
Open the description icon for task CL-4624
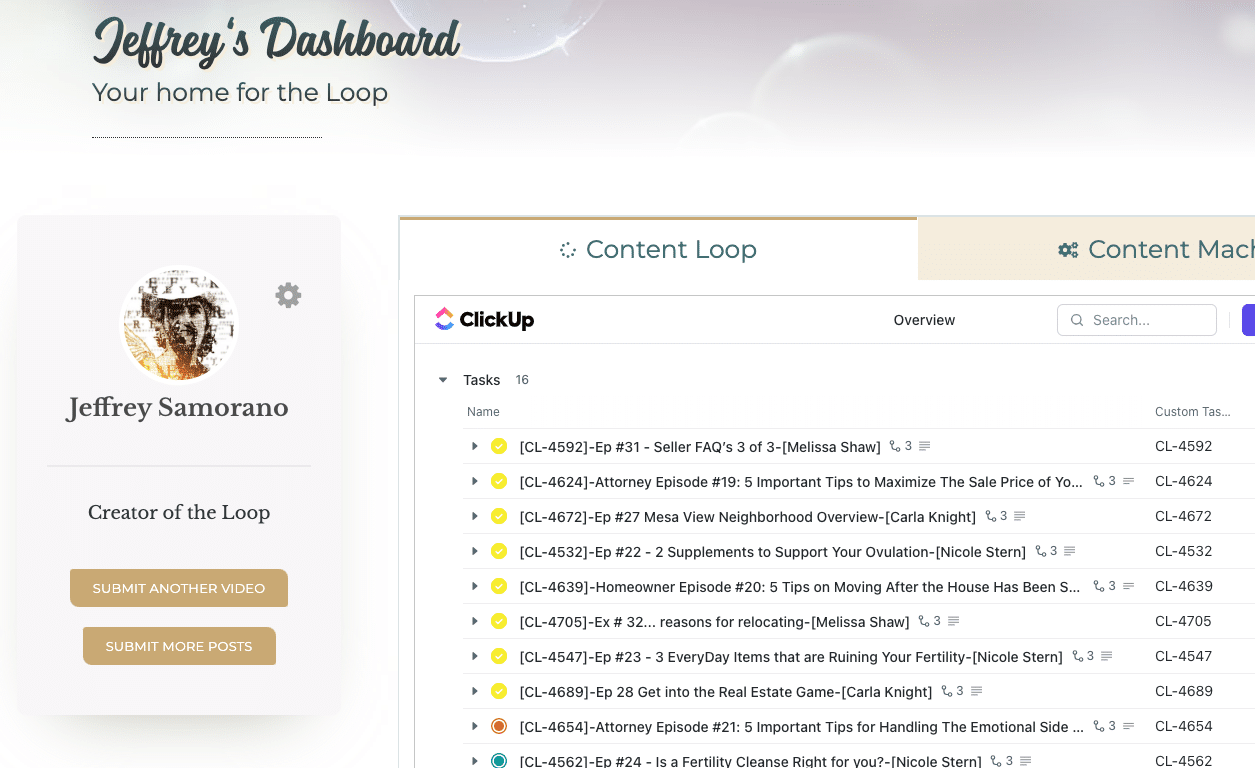click(x=1129, y=481)
